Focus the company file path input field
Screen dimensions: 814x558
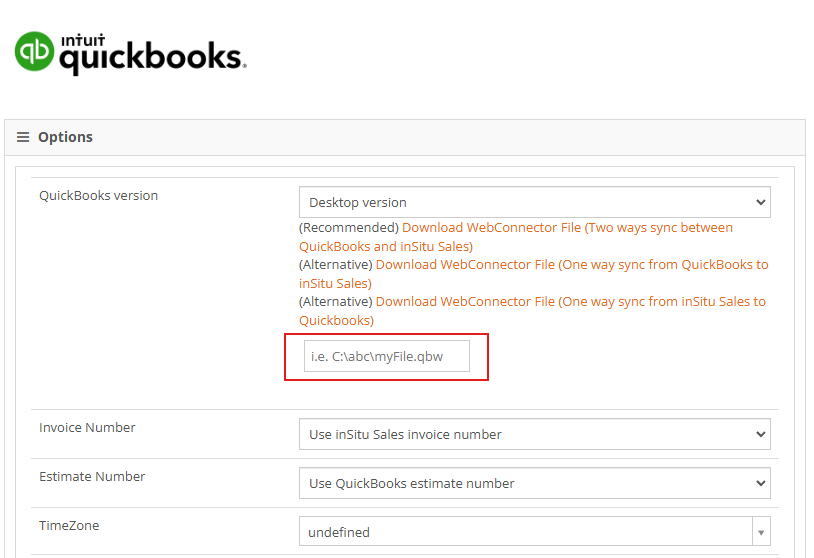pyautogui.click(x=387, y=356)
